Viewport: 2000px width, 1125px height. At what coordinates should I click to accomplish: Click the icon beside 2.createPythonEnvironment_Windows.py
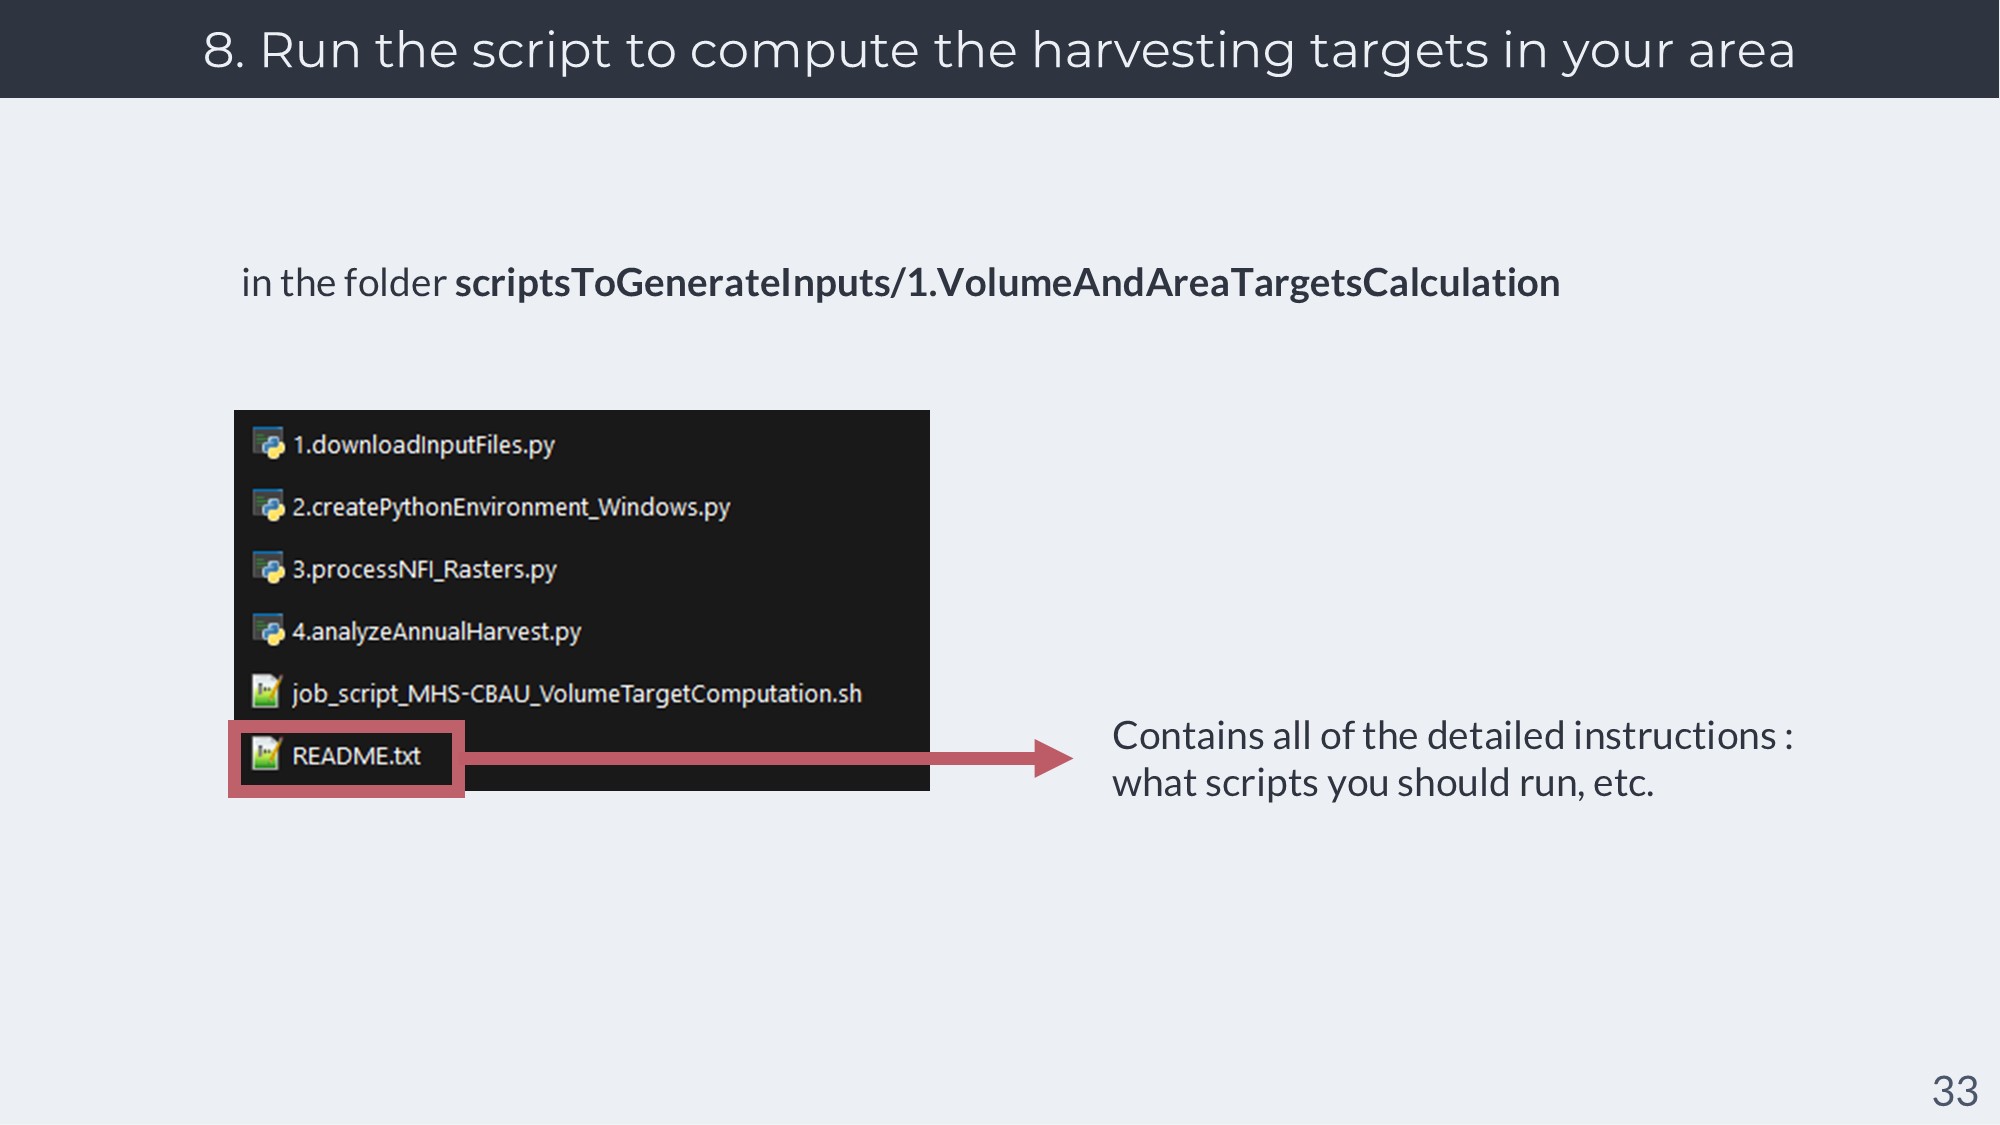click(x=268, y=506)
